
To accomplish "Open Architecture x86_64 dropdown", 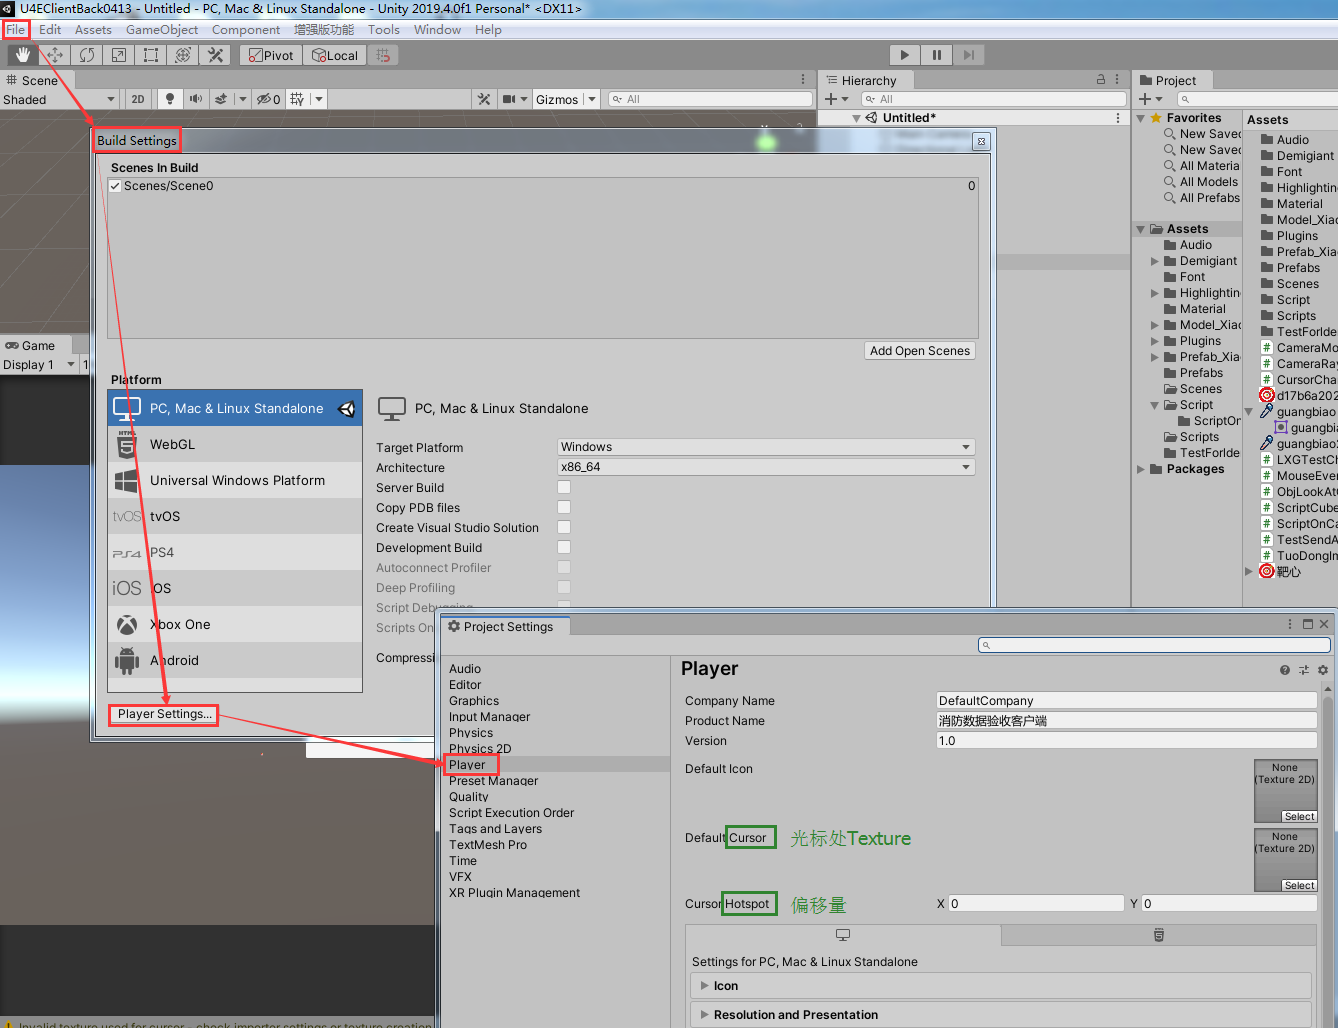I will 766,467.
